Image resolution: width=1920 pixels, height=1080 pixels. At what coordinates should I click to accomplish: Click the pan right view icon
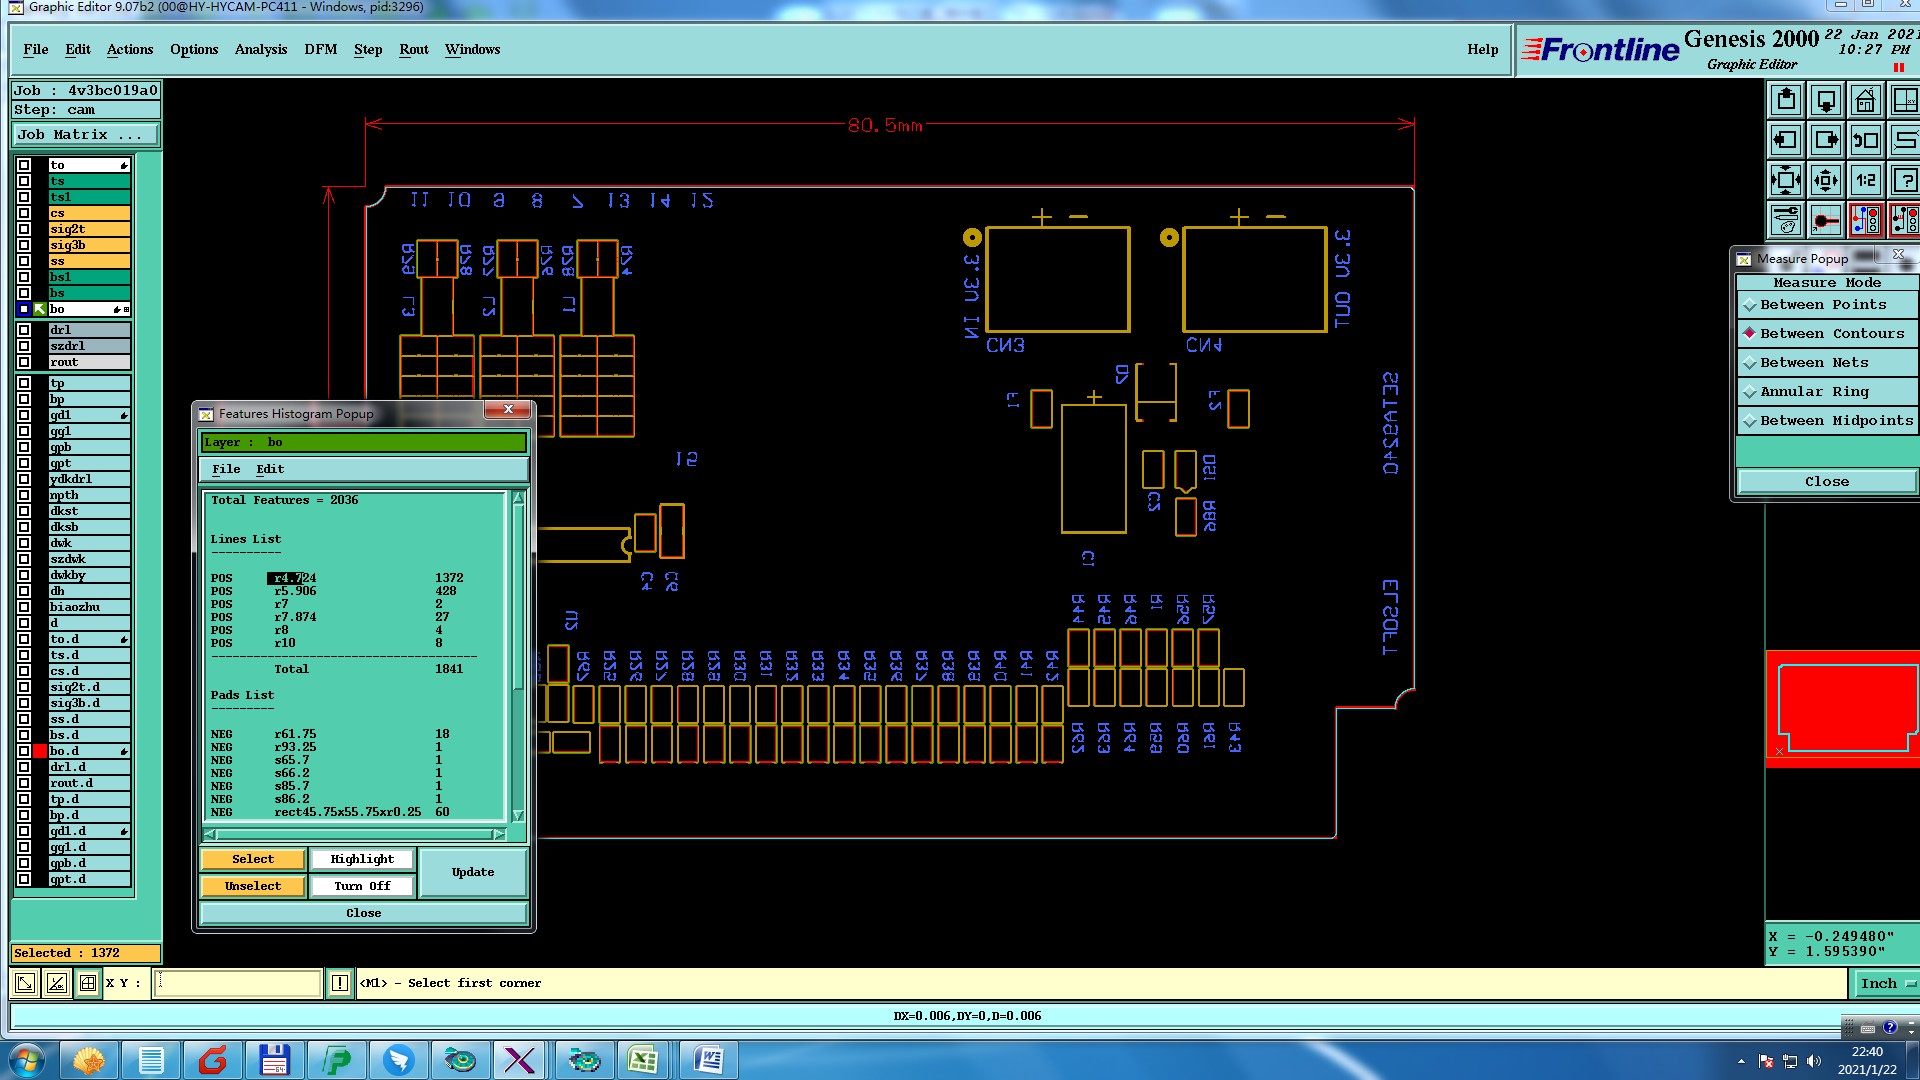1826,141
